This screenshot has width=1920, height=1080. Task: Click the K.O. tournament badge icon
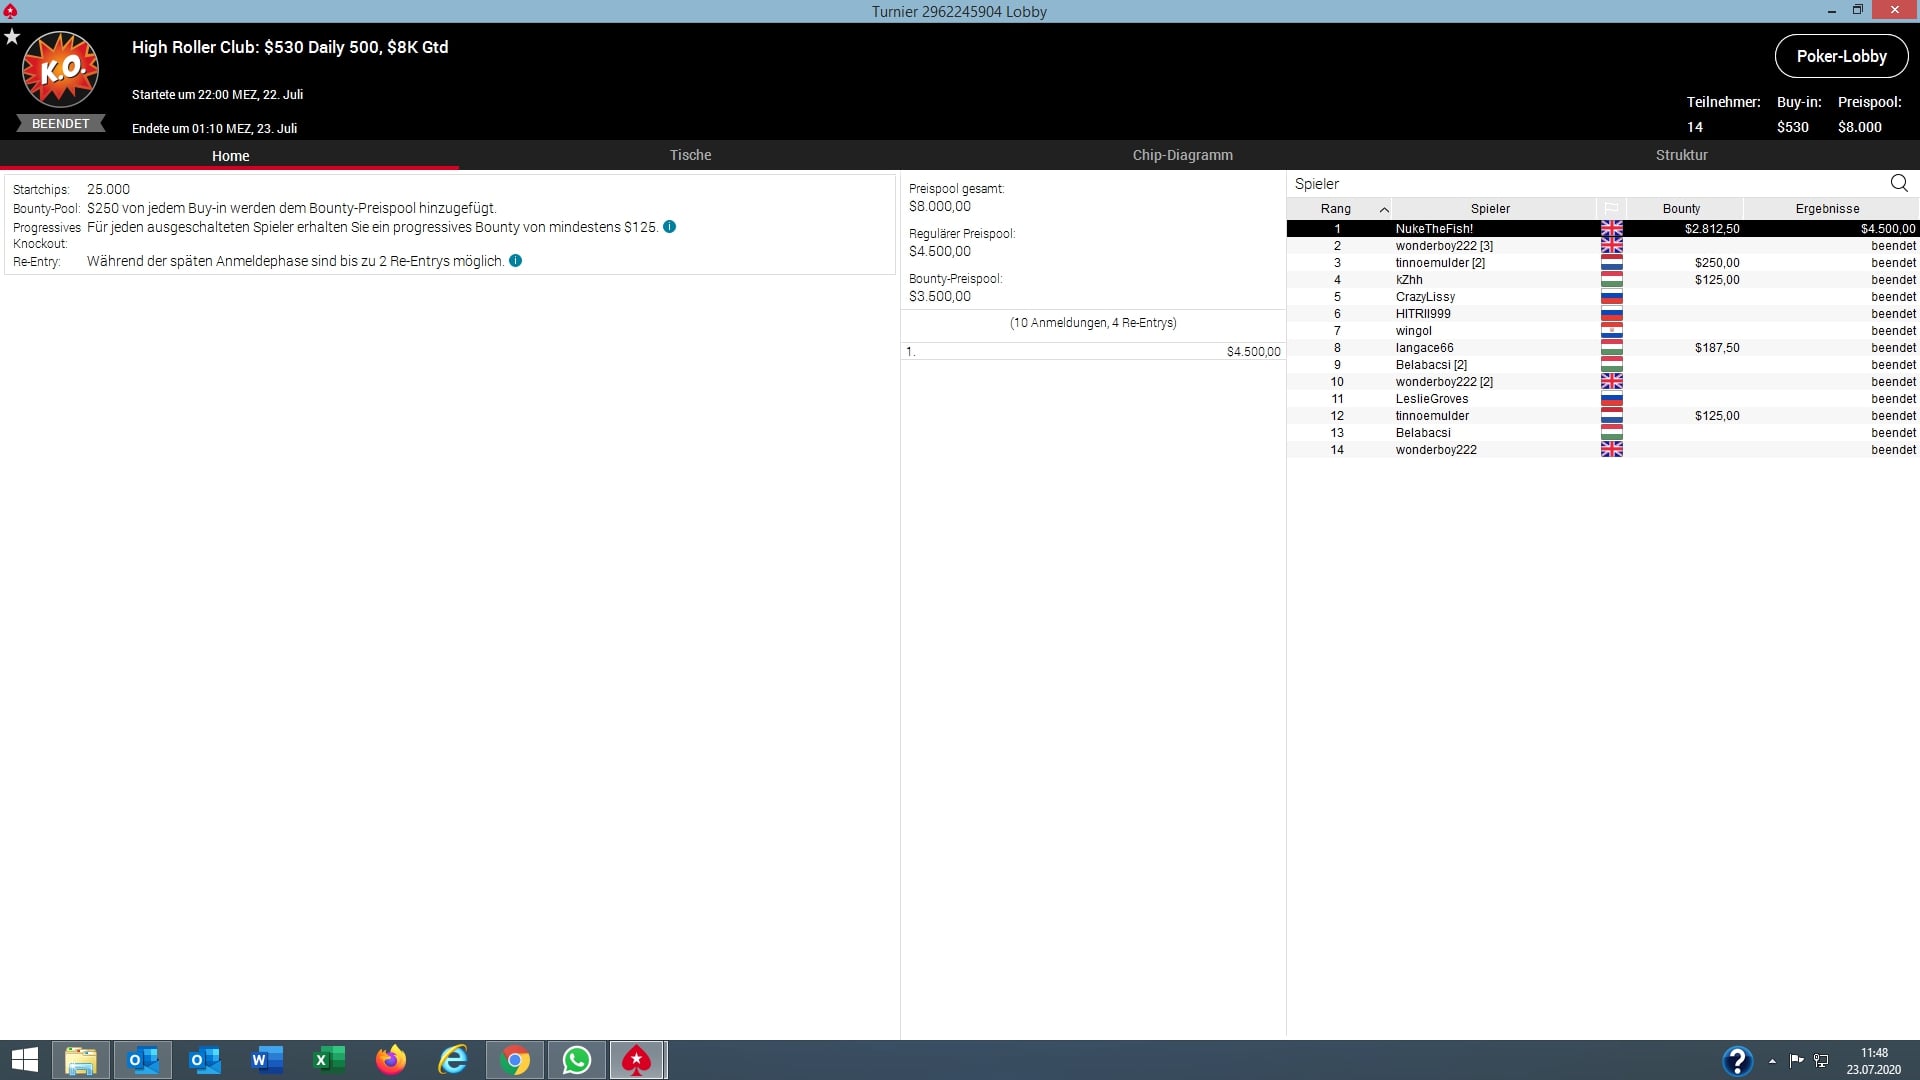tap(60, 70)
